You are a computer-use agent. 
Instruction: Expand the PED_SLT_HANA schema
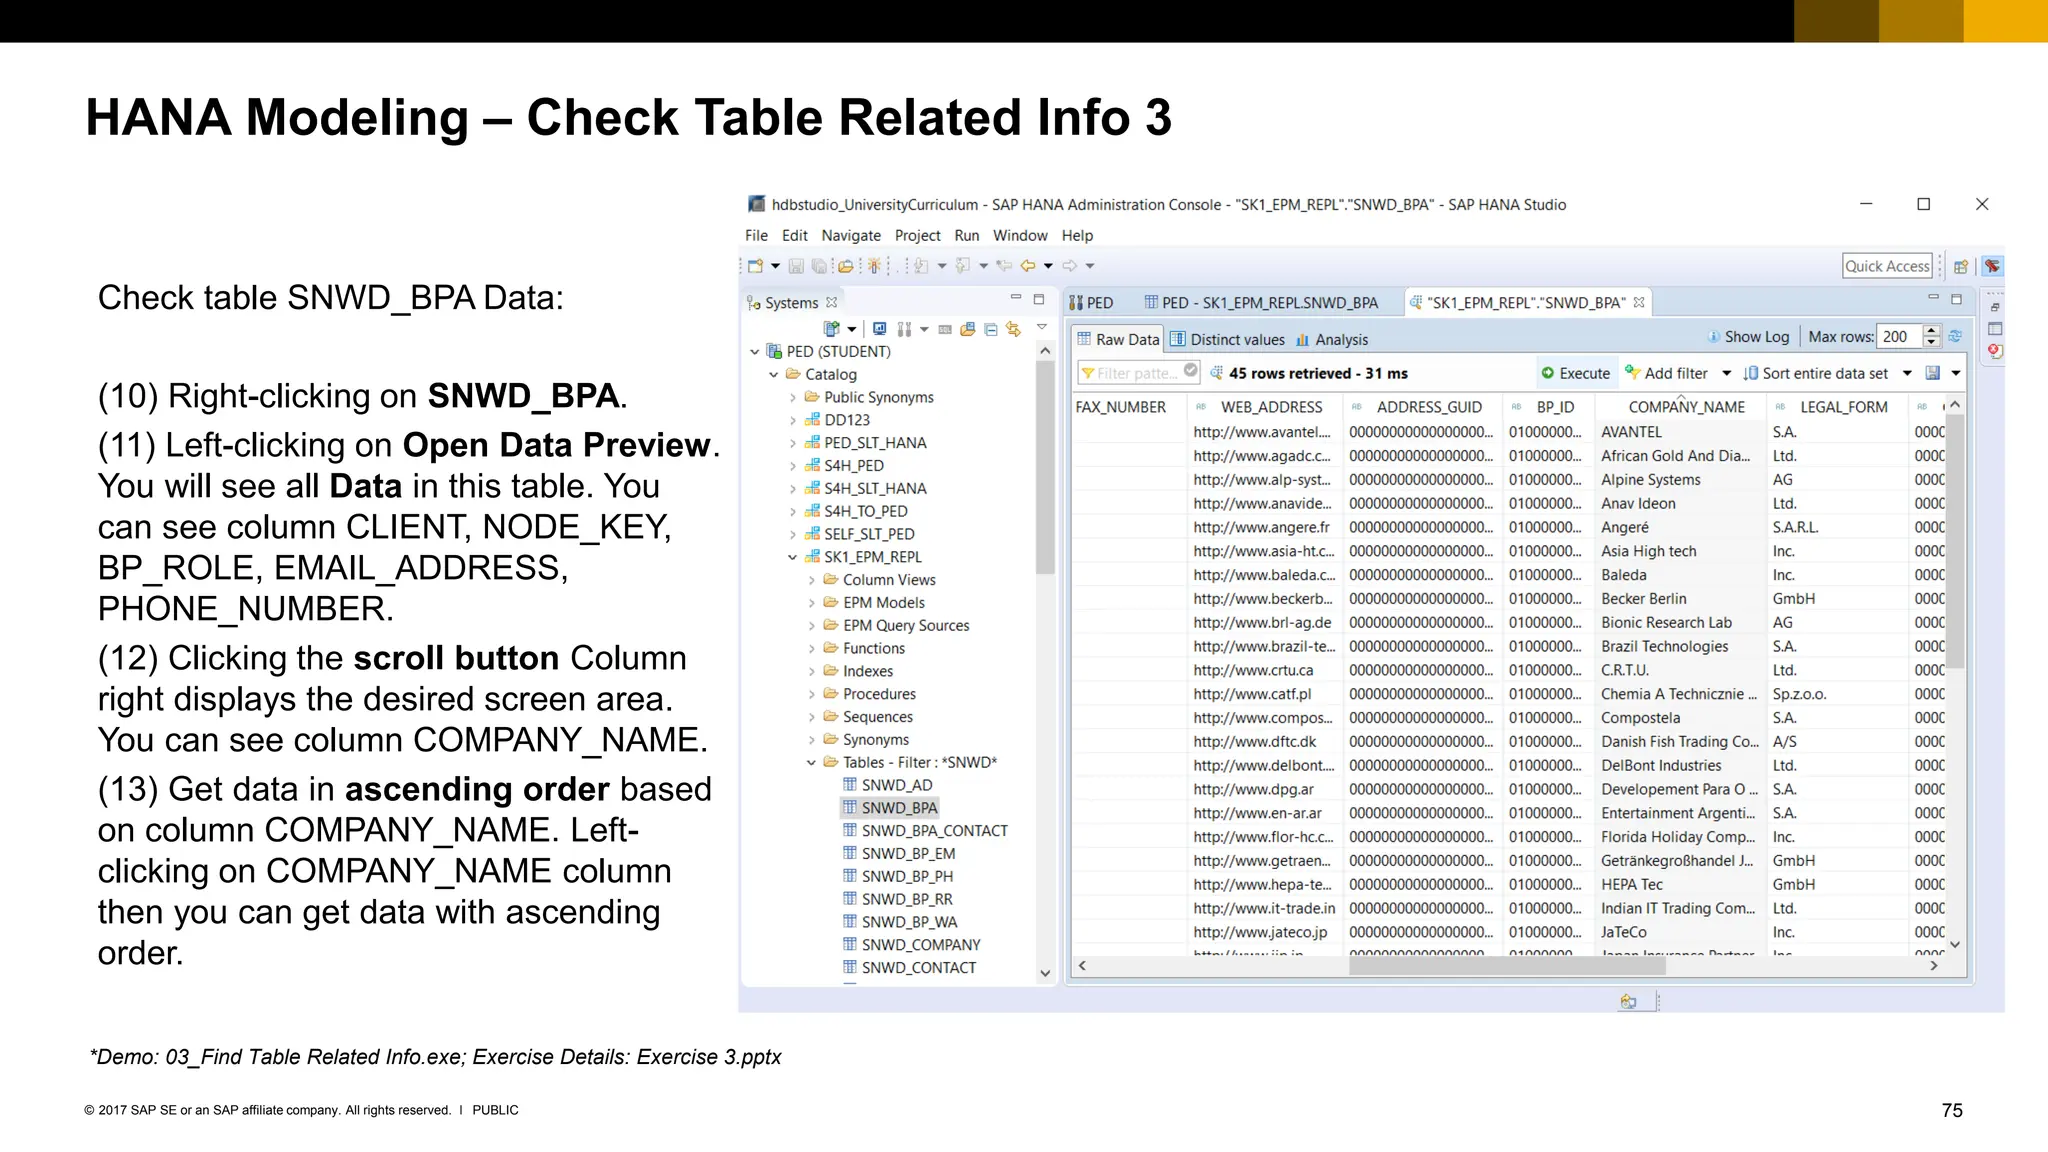tap(793, 443)
